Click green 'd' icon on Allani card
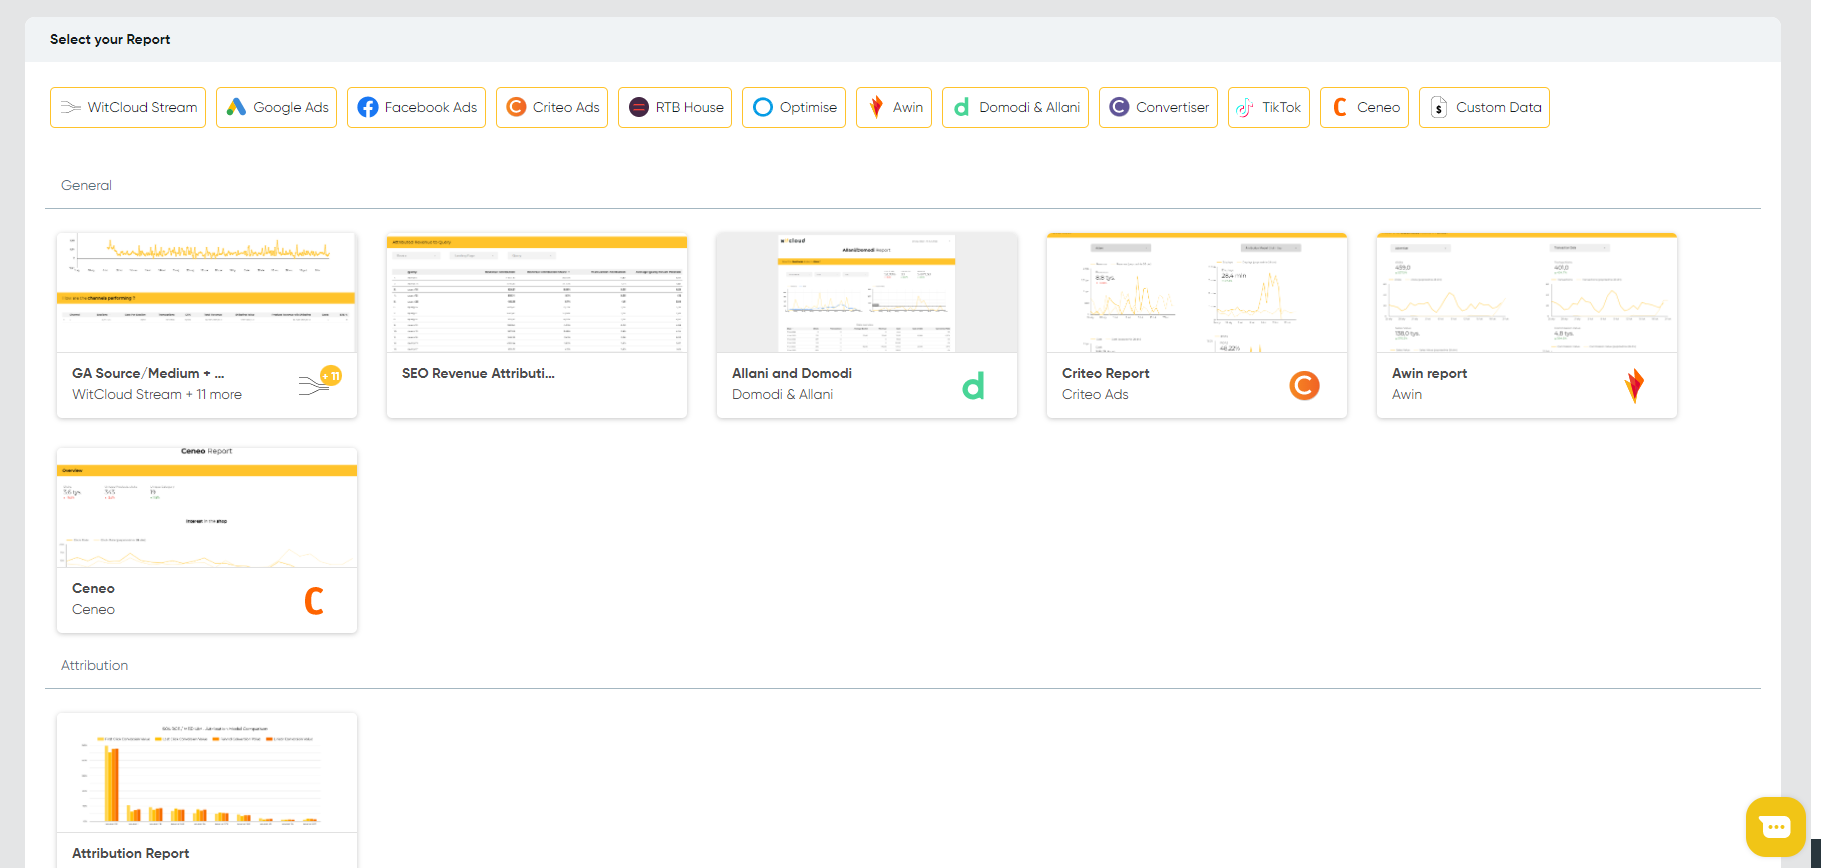This screenshot has width=1821, height=868. pyautogui.click(x=974, y=385)
